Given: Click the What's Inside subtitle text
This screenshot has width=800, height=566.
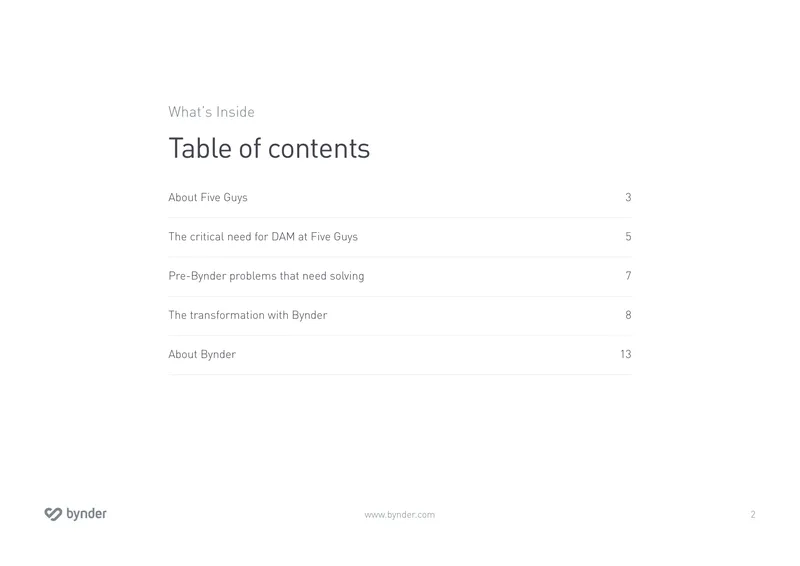Looking at the screenshot, I should coord(211,112).
